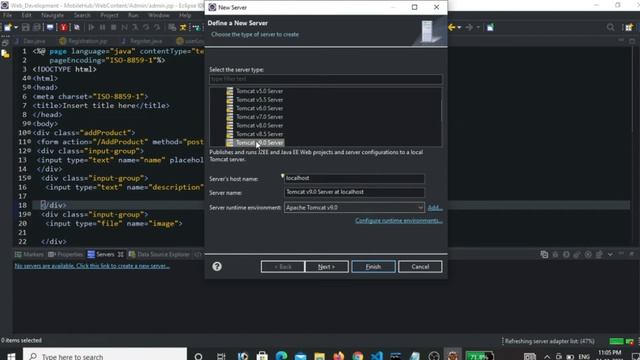Collapse line 19 input-group div fold marker
The height and width of the screenshot is (360, 640).
(x=29, y=213)
